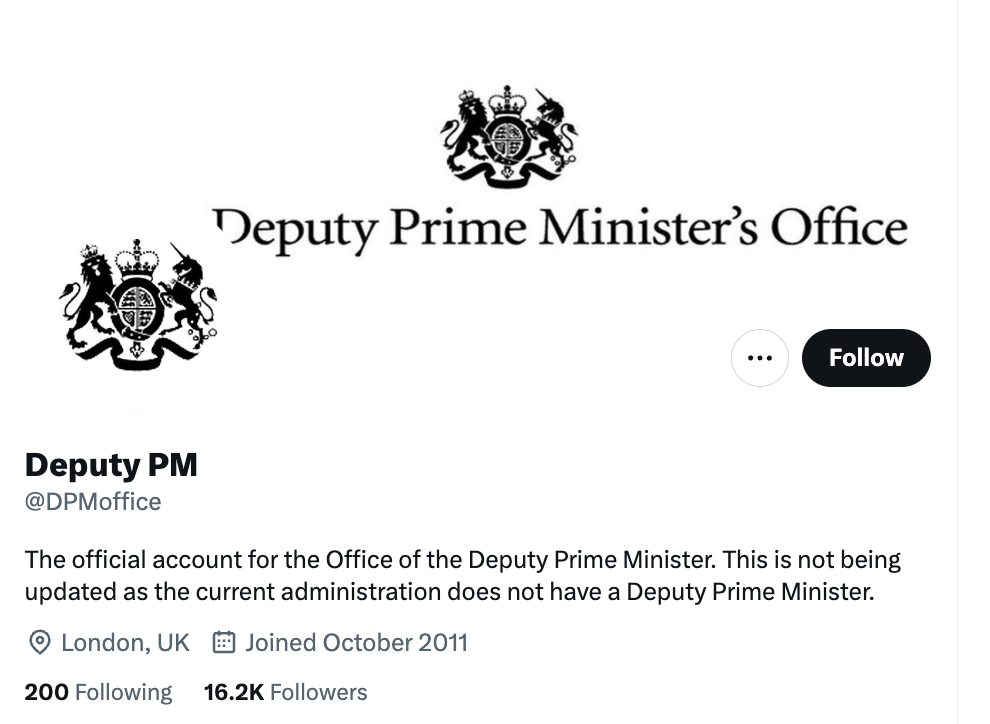
Task: Open the 200 Following list
Action: pyautogui.click(x=98, y=692)
